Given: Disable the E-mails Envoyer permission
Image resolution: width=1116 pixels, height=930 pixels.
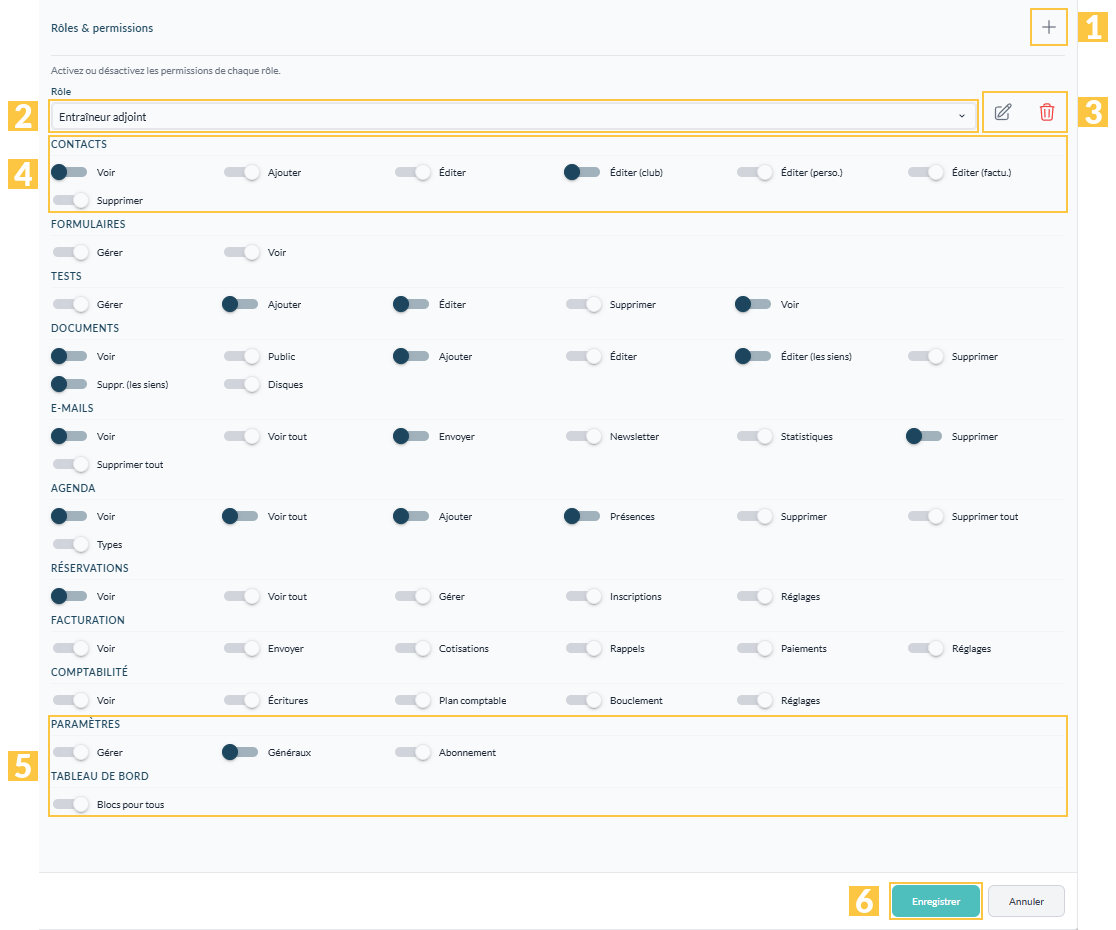Looking at the screenshot, I should 411,436.
